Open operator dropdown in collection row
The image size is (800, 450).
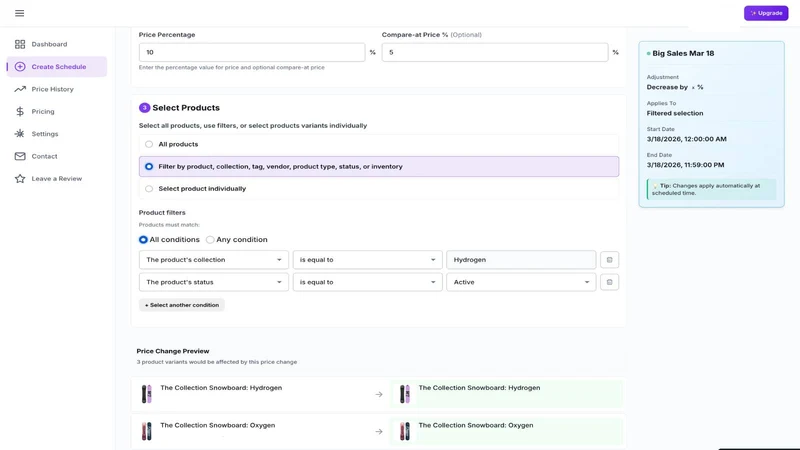click(x=367, y=260)
